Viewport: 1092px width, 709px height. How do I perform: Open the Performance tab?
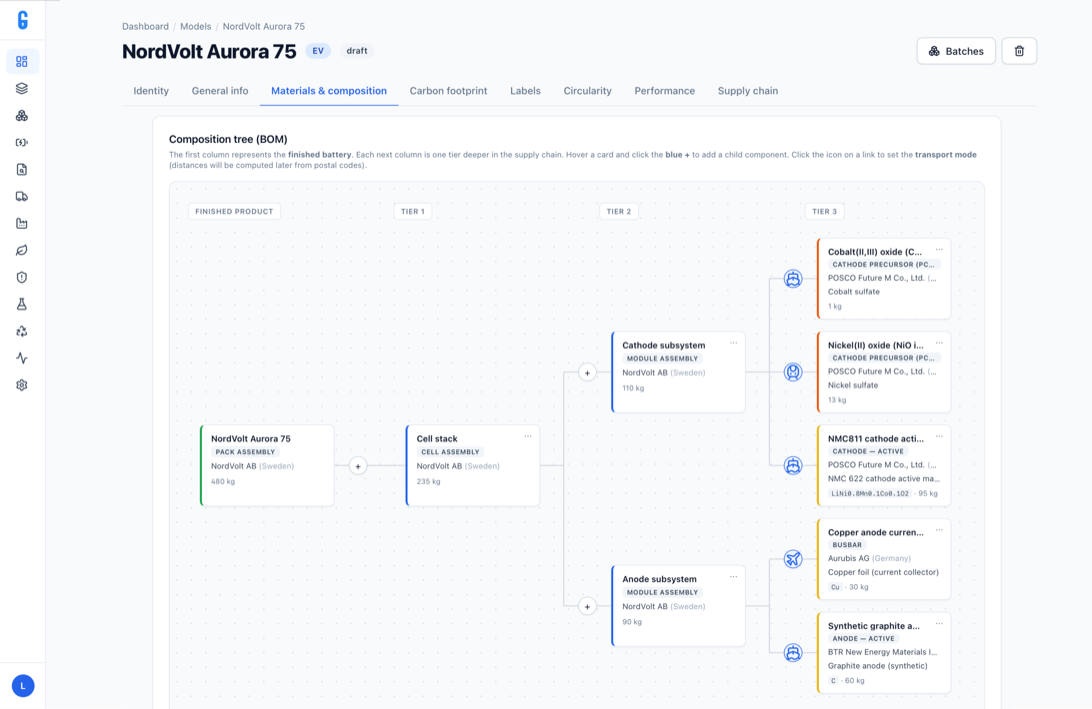664,91
